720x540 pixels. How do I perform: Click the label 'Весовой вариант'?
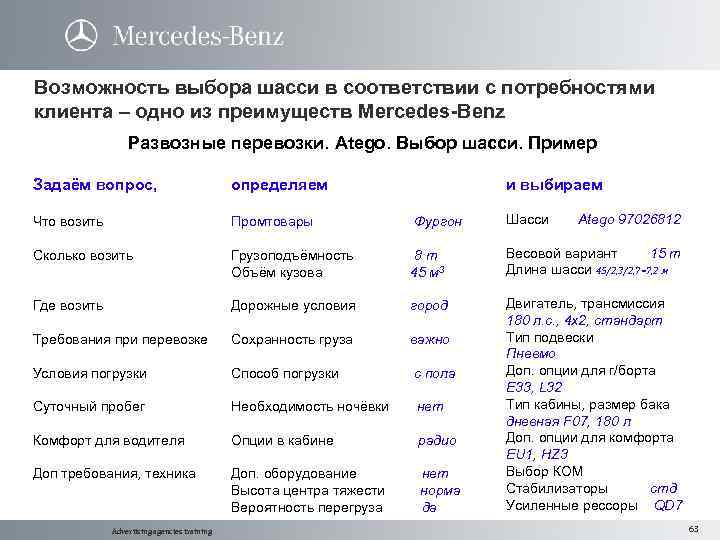coord(561,253)
